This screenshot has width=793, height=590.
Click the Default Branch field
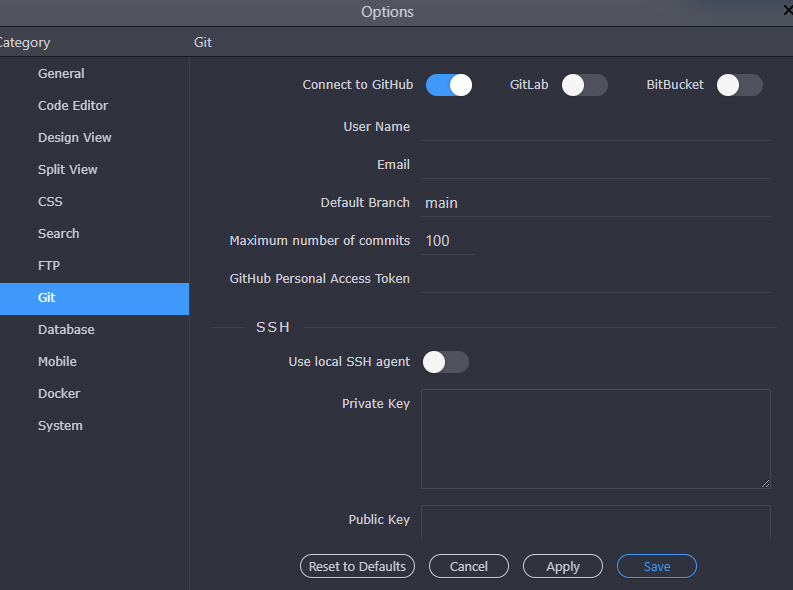(x=595, y=203)
